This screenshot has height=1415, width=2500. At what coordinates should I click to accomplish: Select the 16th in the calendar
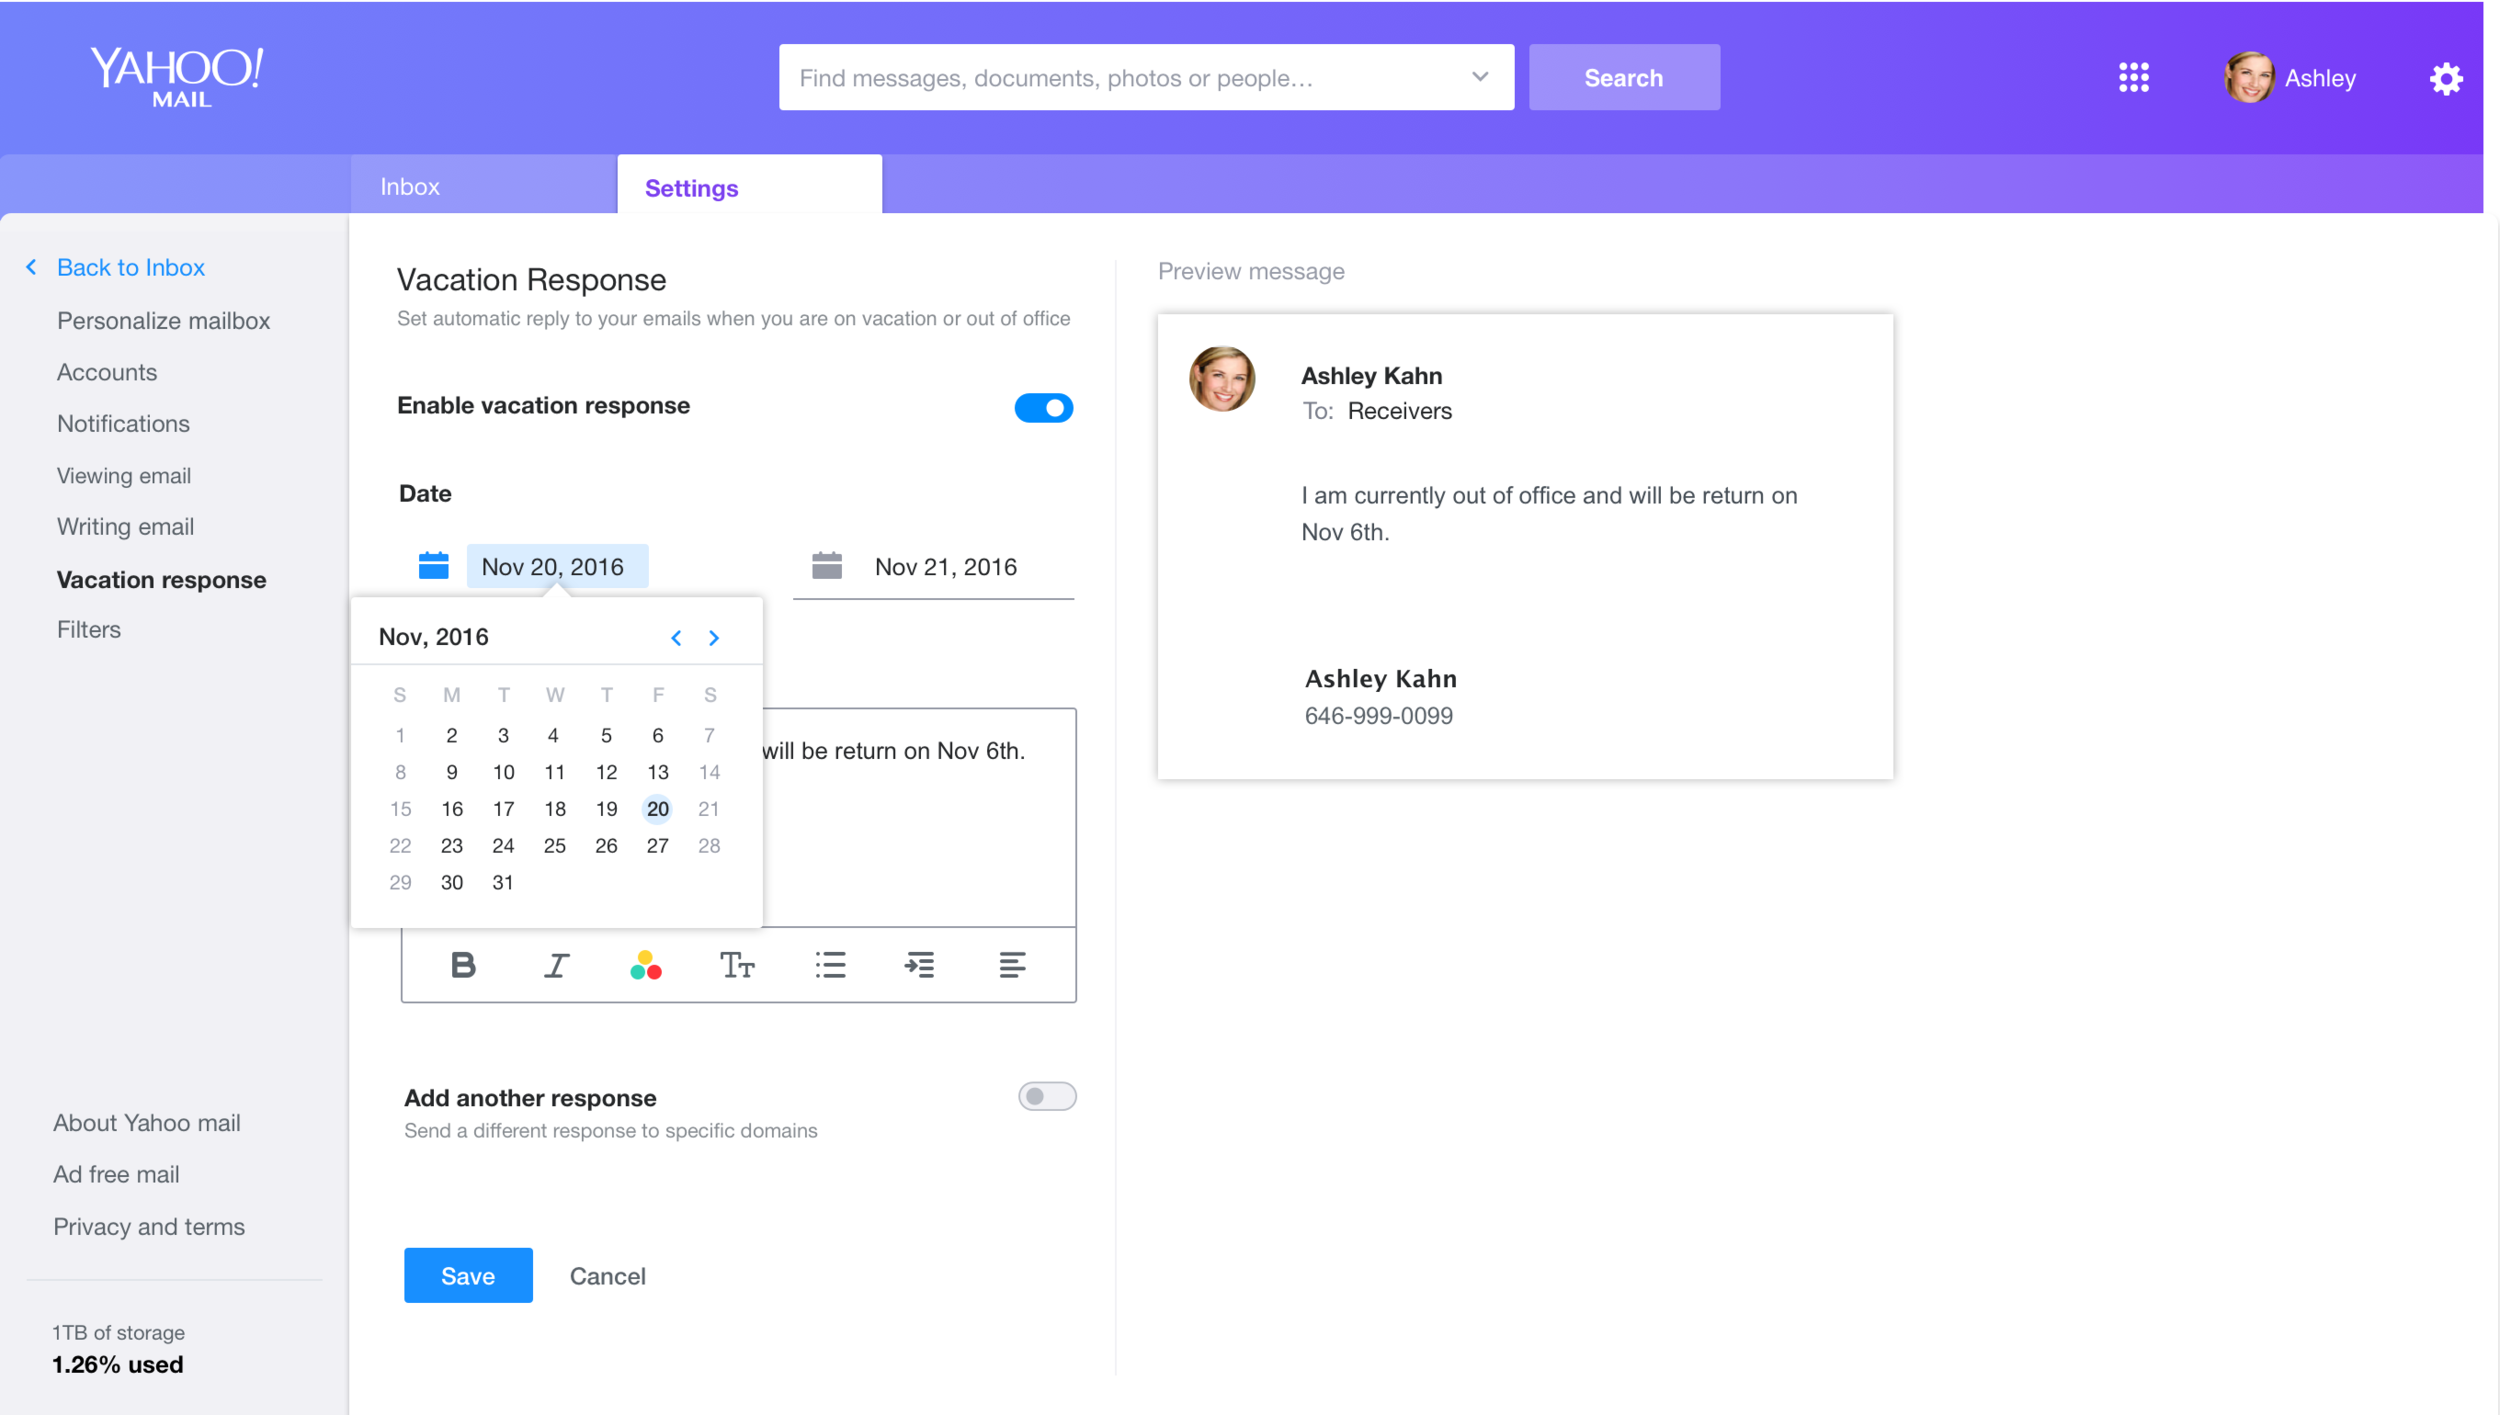[452, 809]
